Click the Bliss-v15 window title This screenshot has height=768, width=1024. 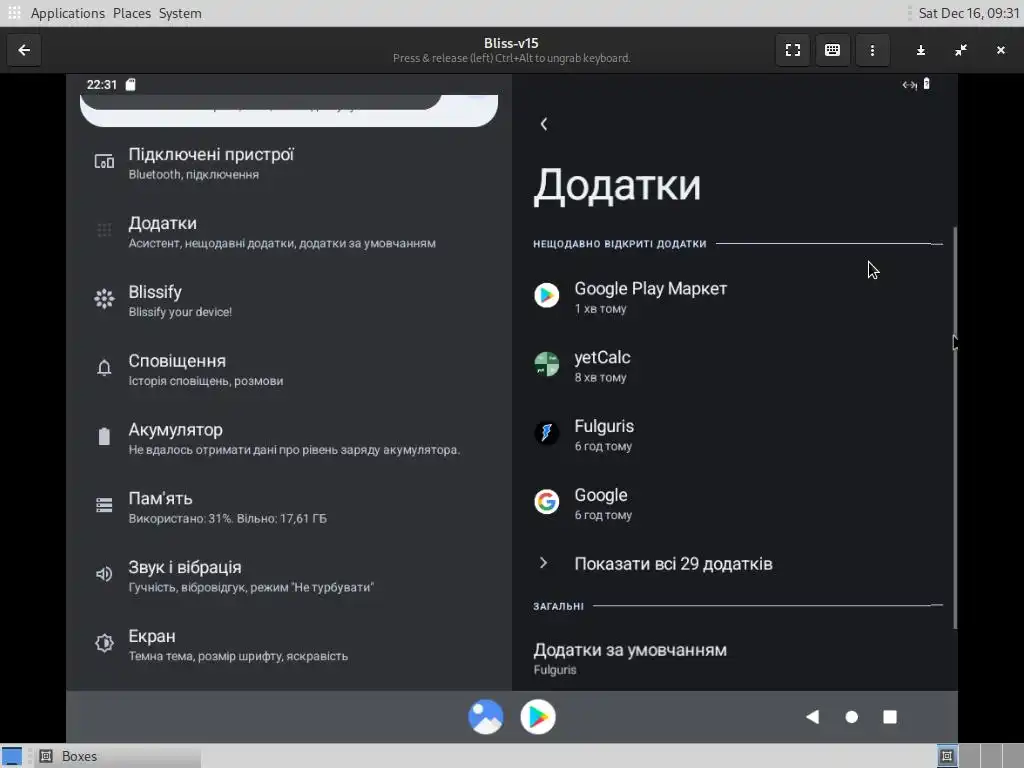[511, 43]
